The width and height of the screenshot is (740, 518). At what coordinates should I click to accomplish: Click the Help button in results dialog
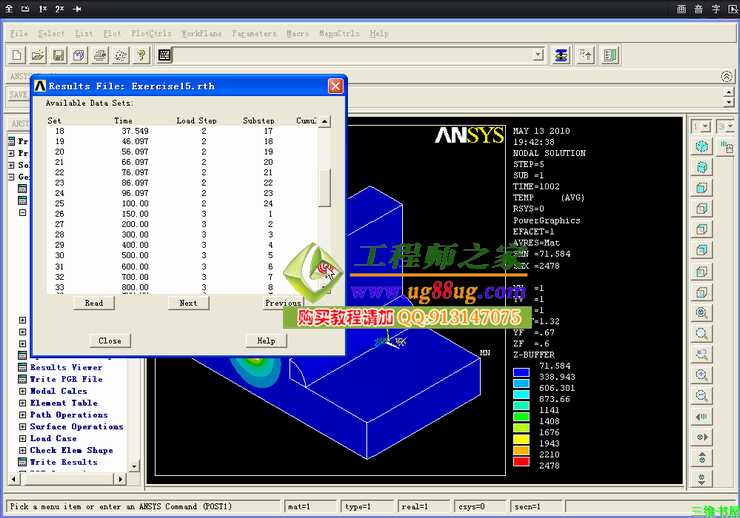click(x=266, y=341)
